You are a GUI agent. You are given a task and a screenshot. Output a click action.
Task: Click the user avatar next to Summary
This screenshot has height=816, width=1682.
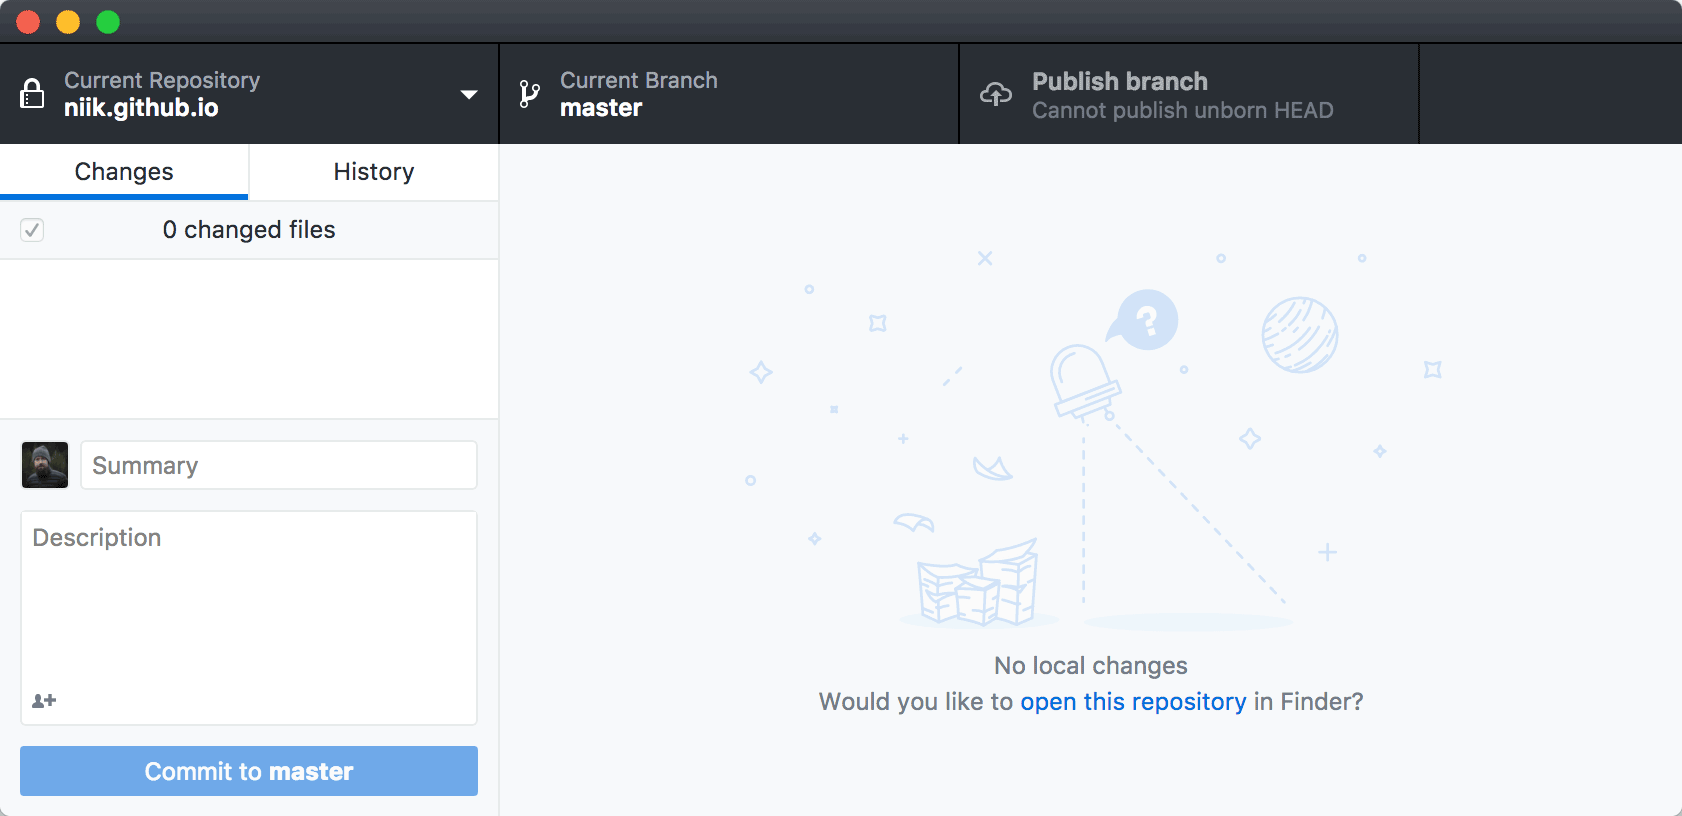[x=45, y=465]
